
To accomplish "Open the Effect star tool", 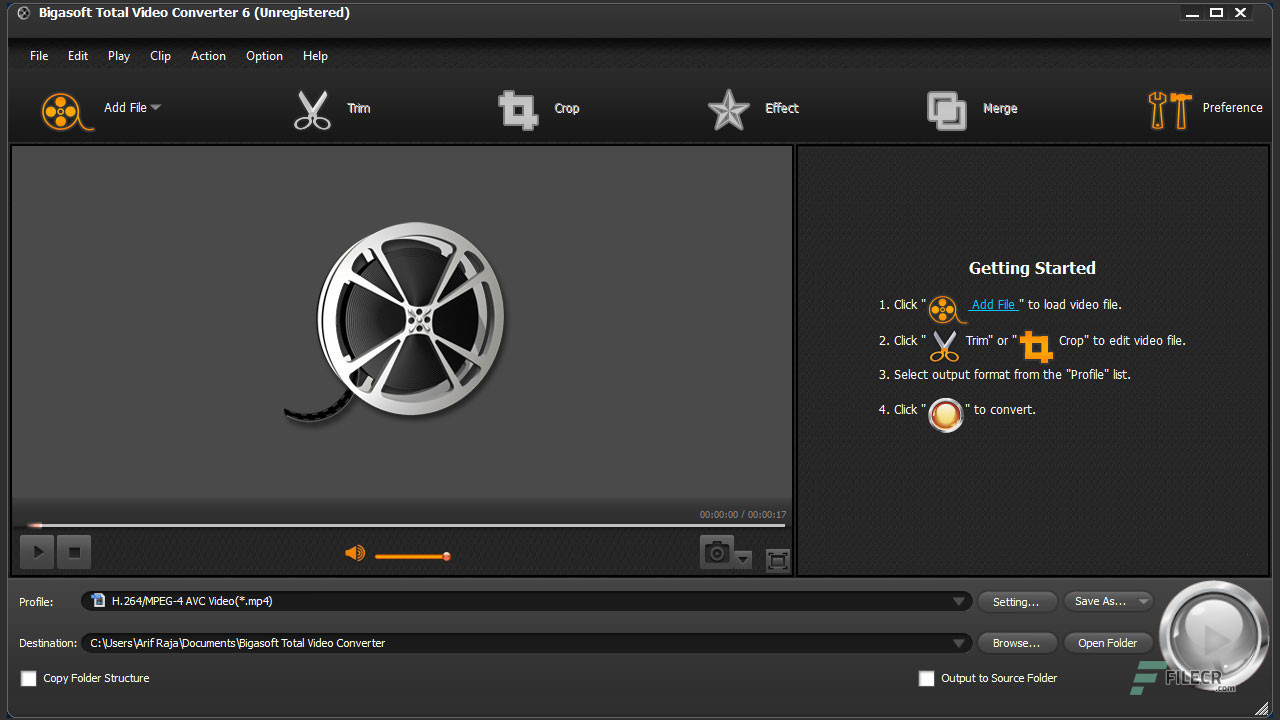I will [x=728, y=110].
